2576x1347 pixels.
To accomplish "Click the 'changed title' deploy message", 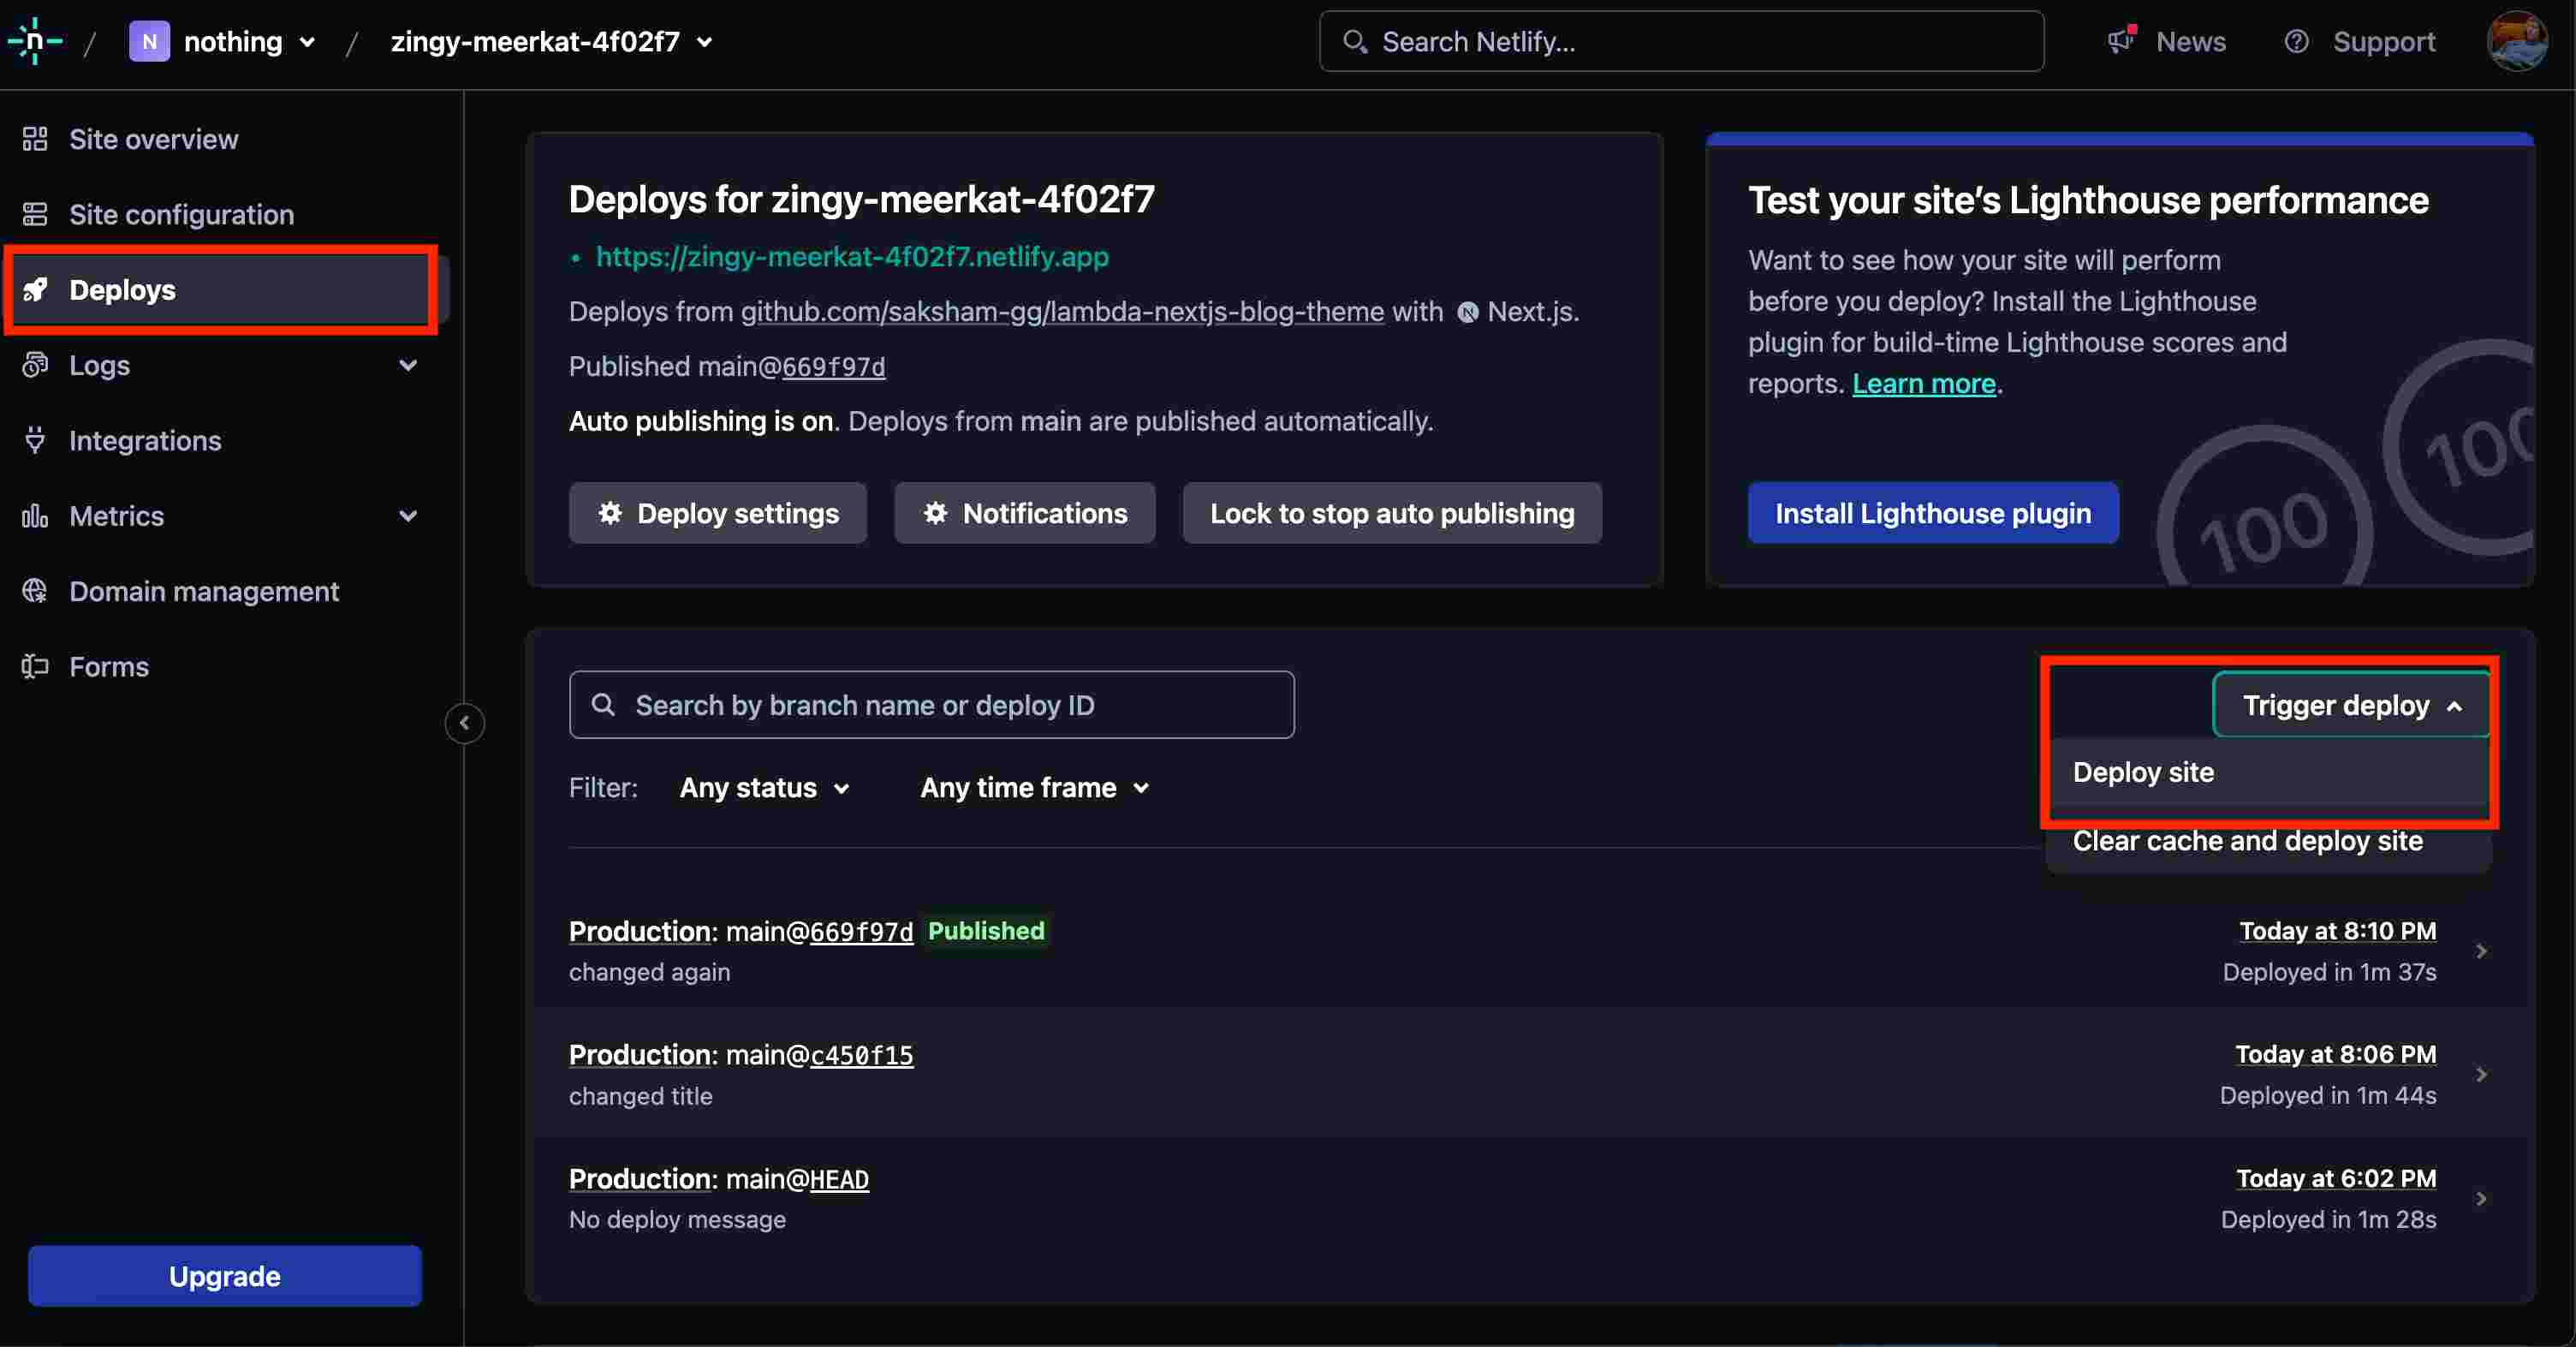I will pos(641,1096).
